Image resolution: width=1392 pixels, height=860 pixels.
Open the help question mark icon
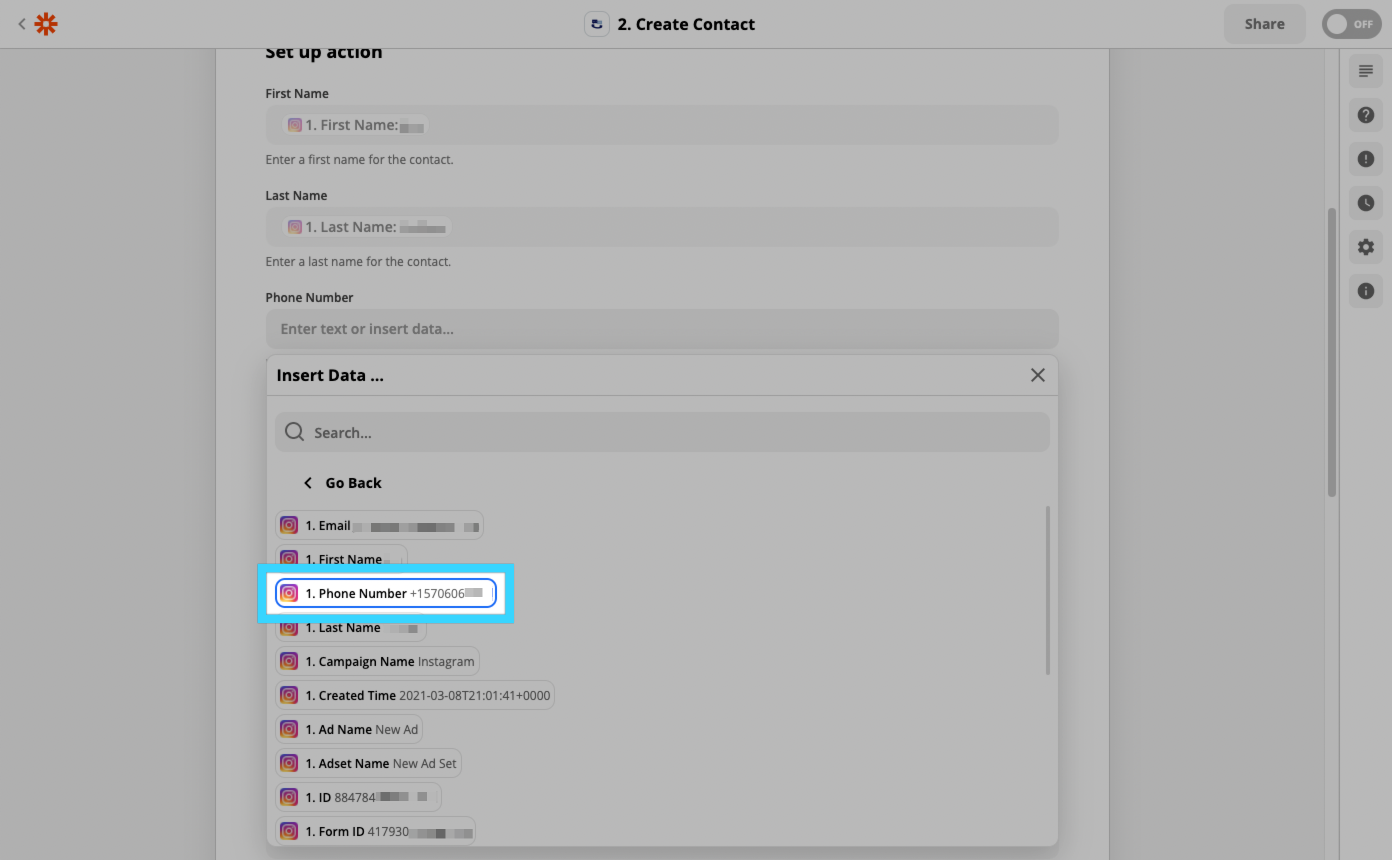1366,115
